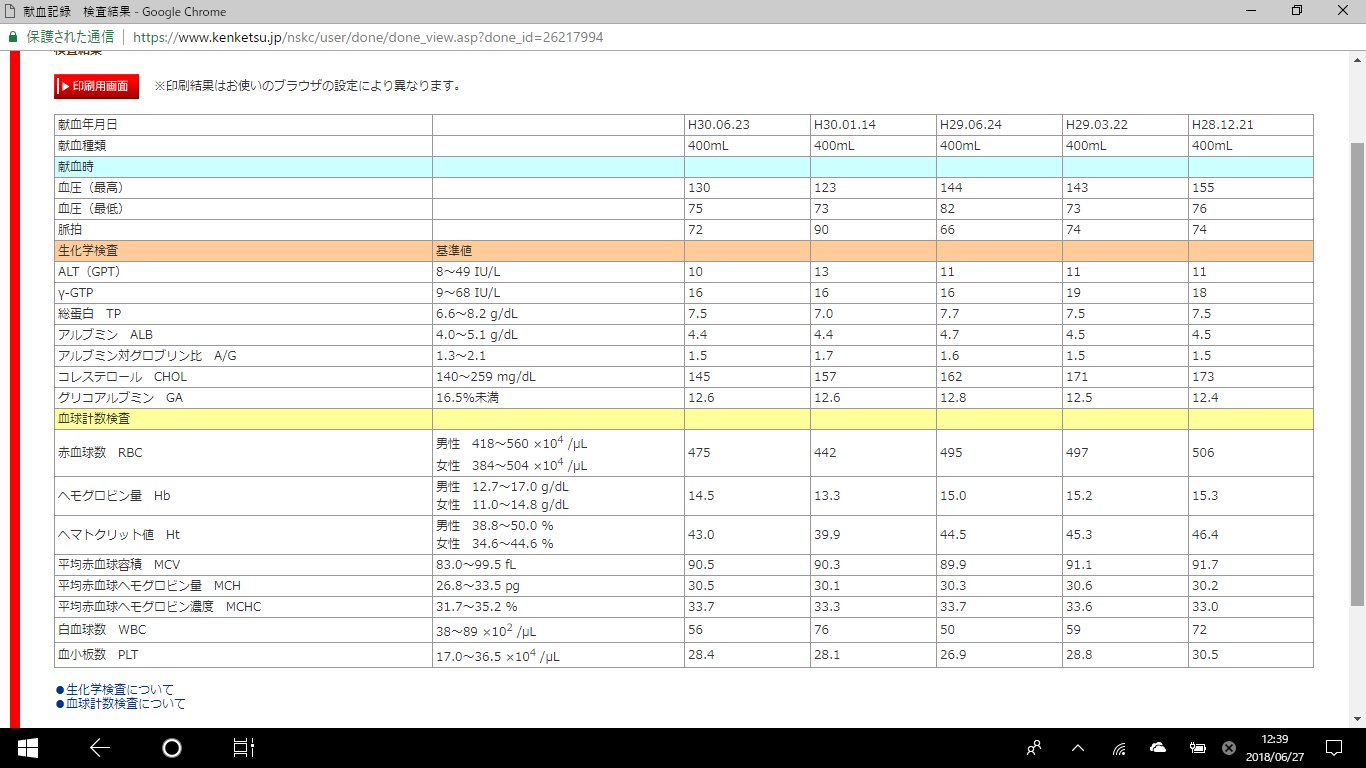This screenshot has height=768, width=1366.
Task: Open the 血球計数検査について link
Action: click(x=125, y=704)
